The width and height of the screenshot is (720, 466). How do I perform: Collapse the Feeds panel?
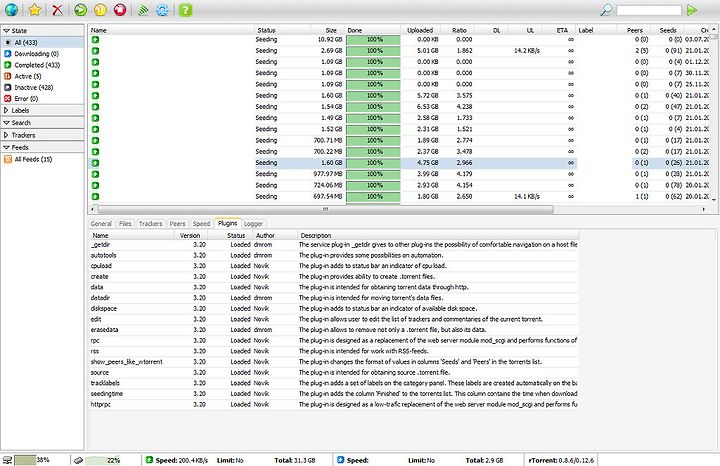[x=42, y=147]
